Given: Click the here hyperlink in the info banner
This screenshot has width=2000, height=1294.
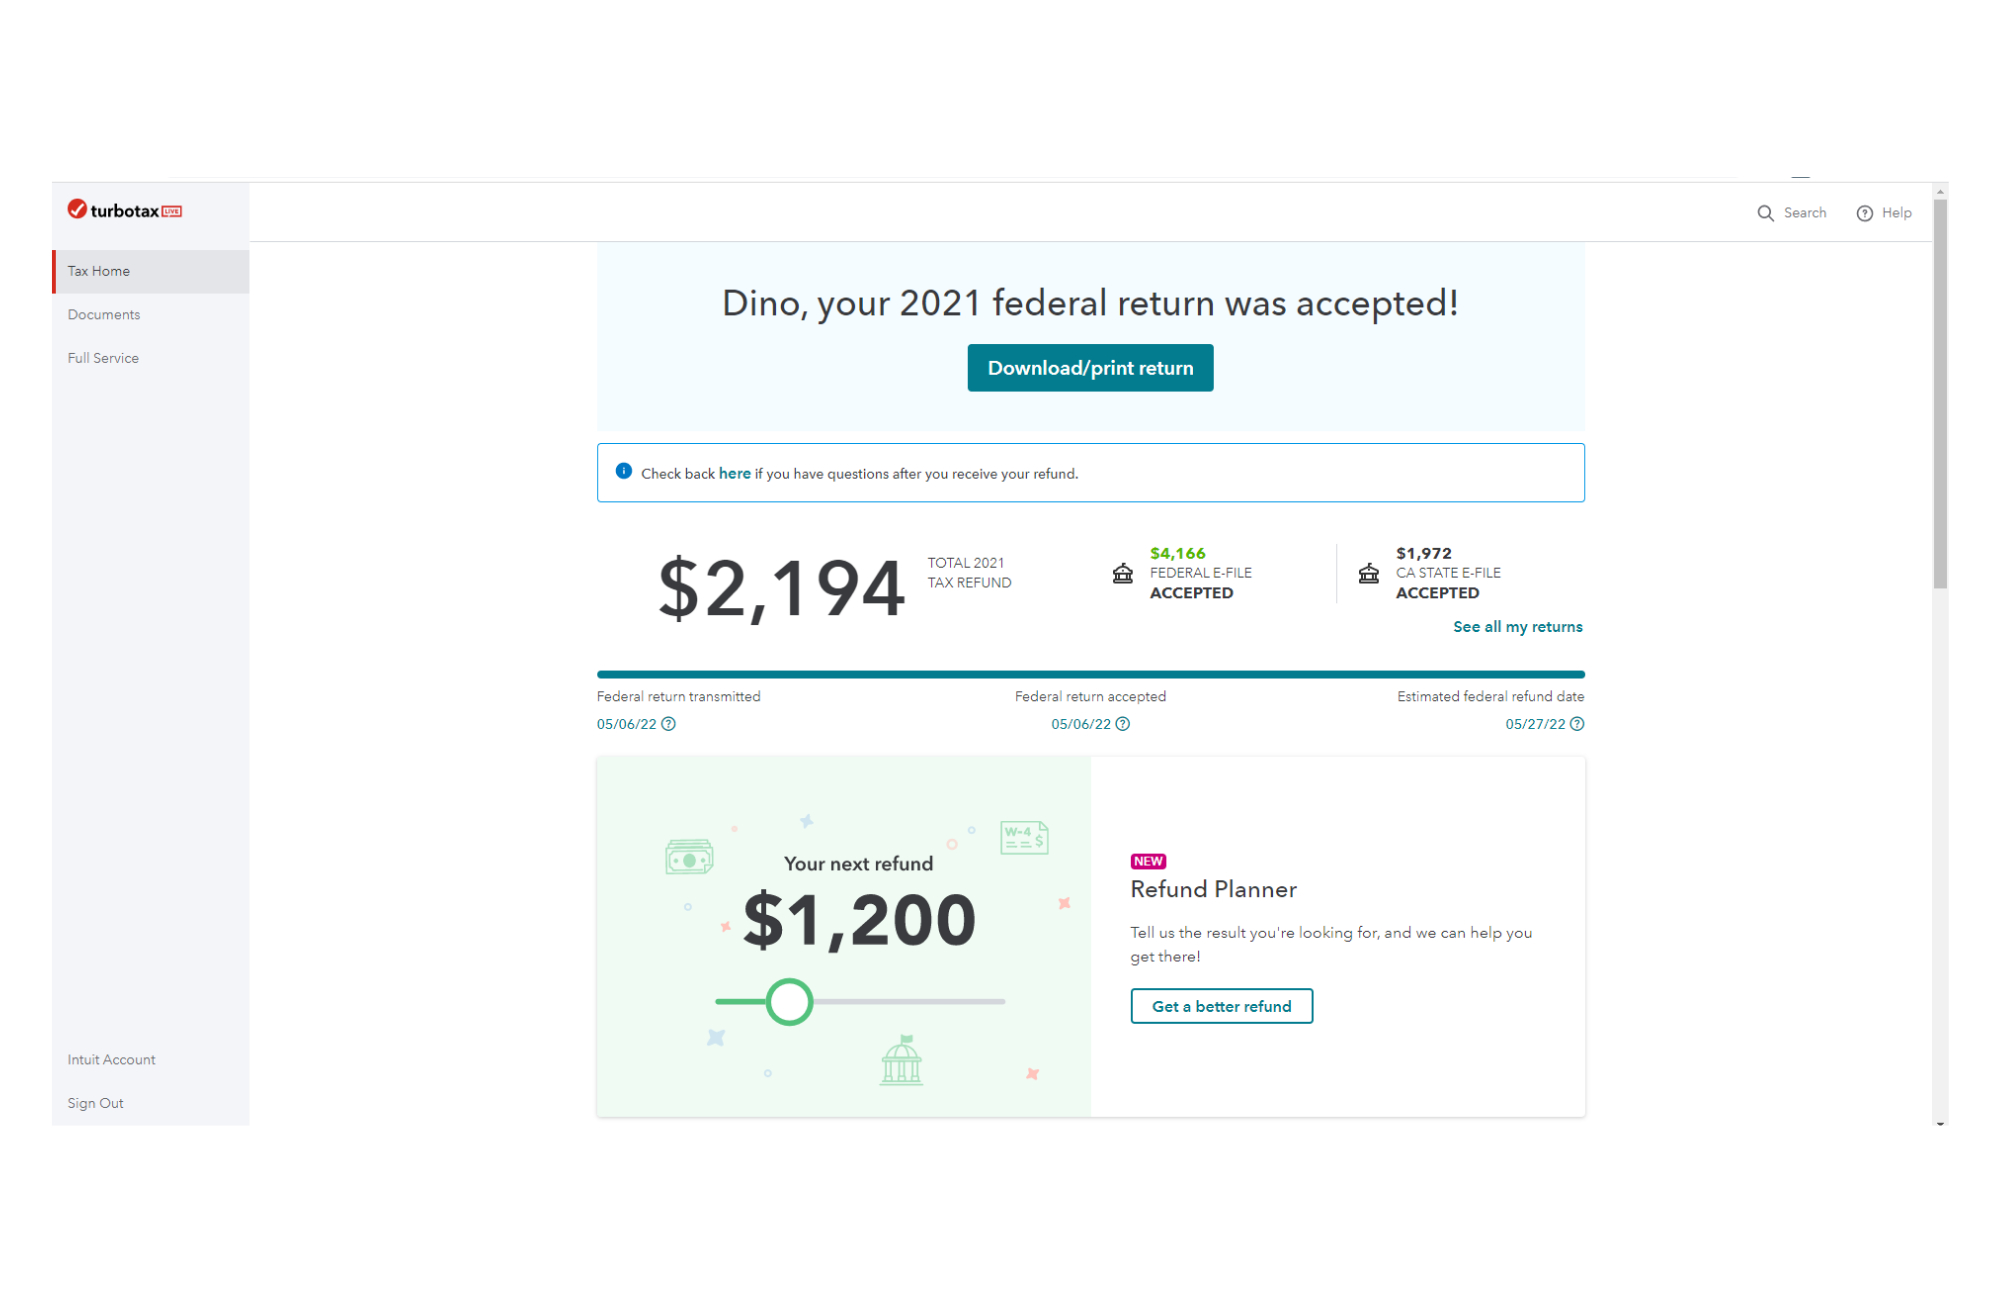Looking at the screenshot, I should click(x=733, y=472).
